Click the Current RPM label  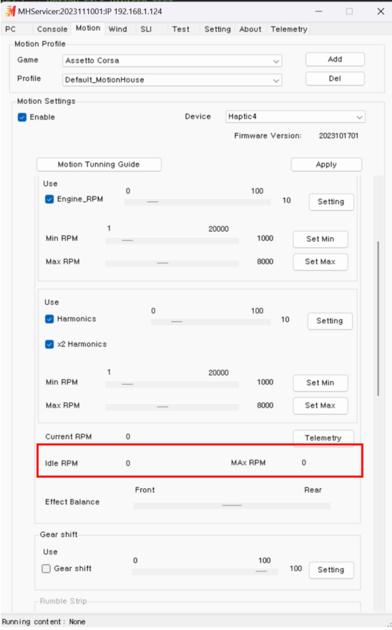(x=68, y=437)
